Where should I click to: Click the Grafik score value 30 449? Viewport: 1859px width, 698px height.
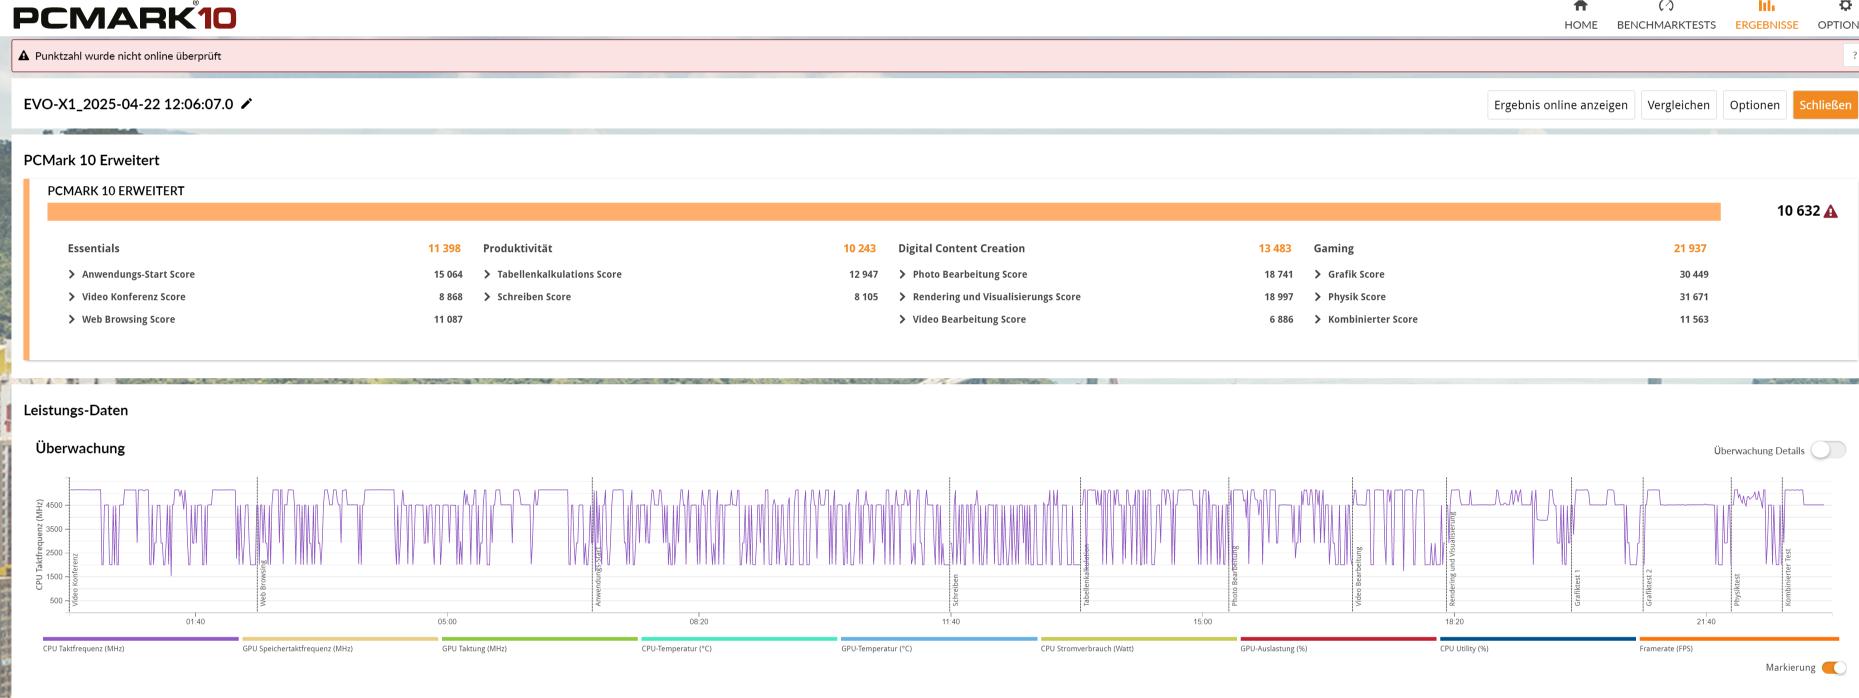point(1694,274)
